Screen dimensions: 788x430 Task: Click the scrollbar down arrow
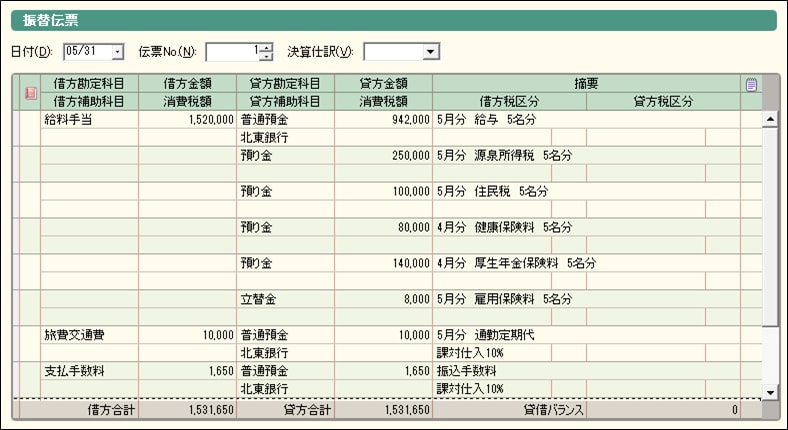[769, 391]
